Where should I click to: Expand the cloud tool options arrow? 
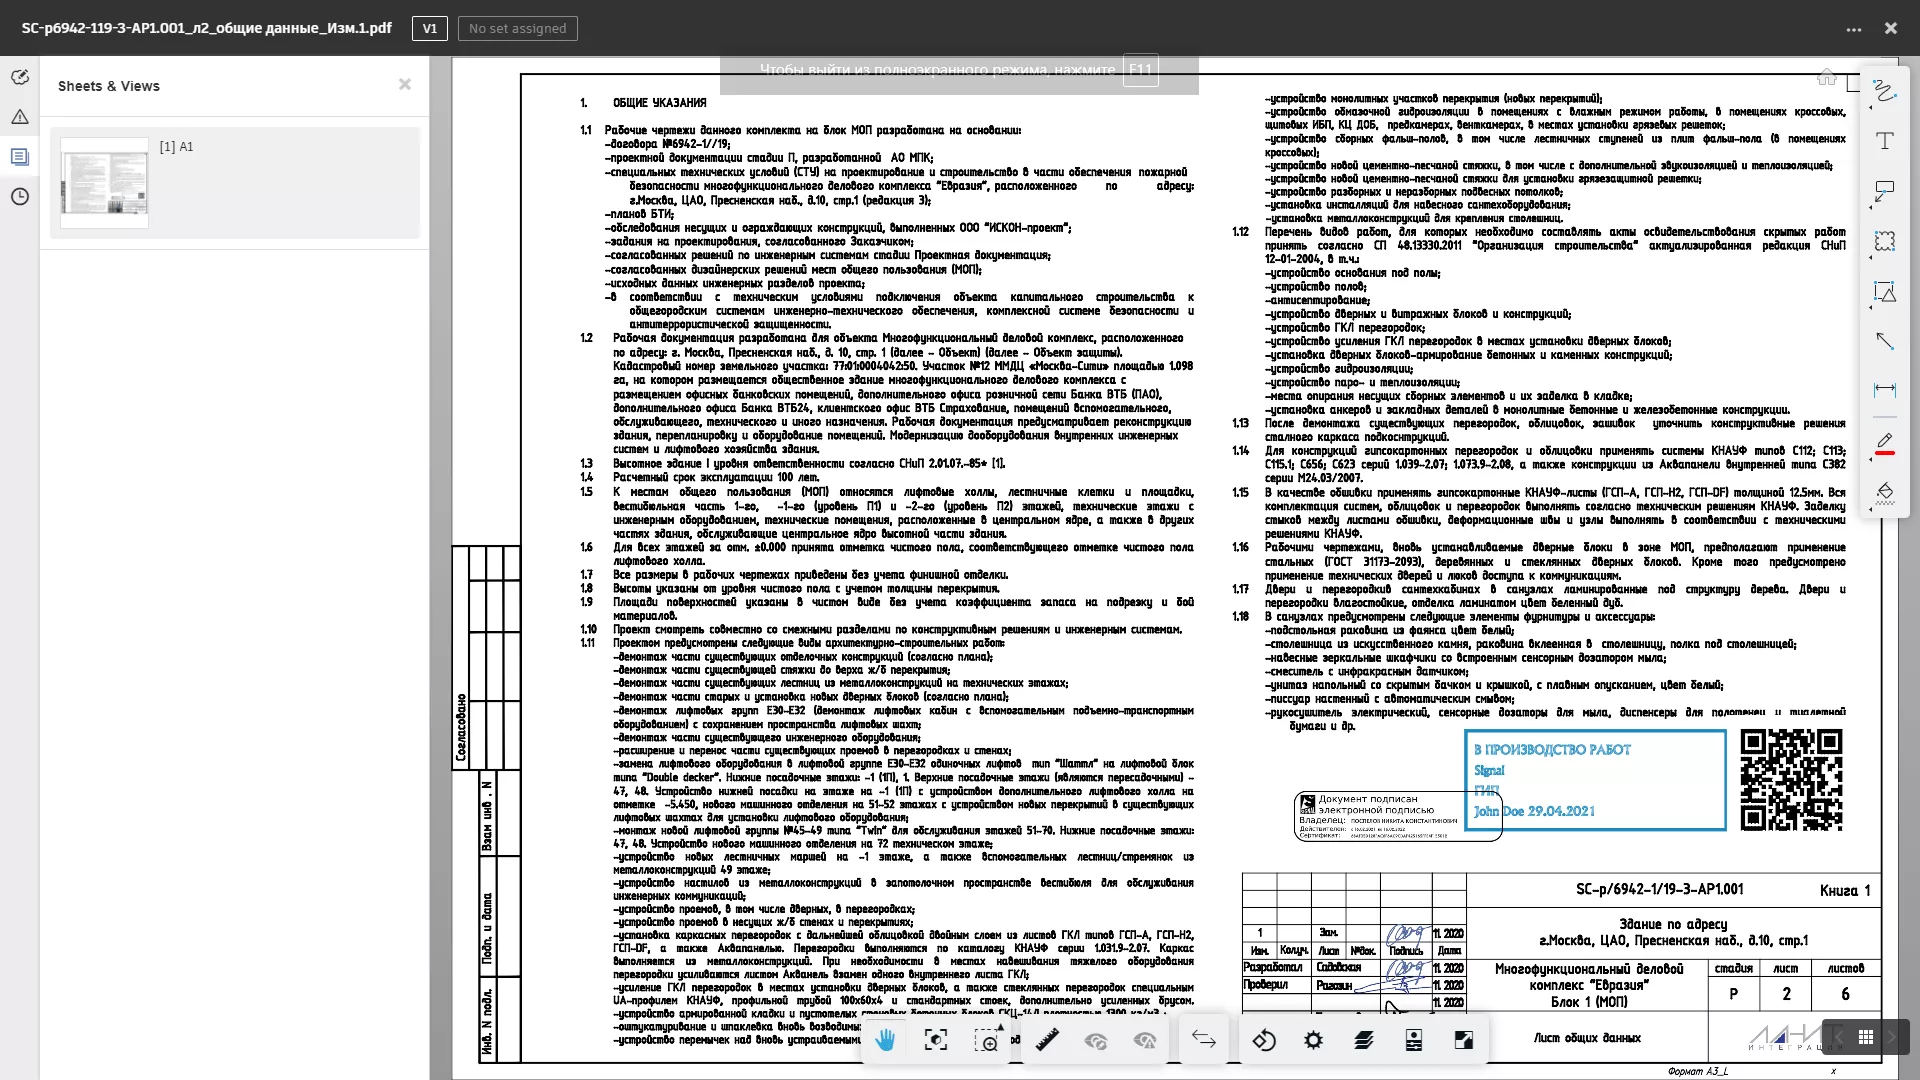(1871, 258)
